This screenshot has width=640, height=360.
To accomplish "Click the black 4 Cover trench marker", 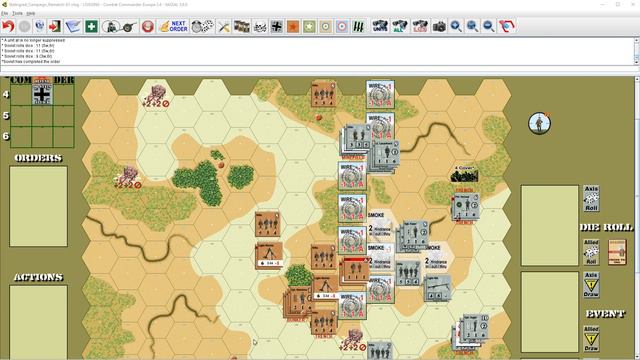I will click(464, 174).
